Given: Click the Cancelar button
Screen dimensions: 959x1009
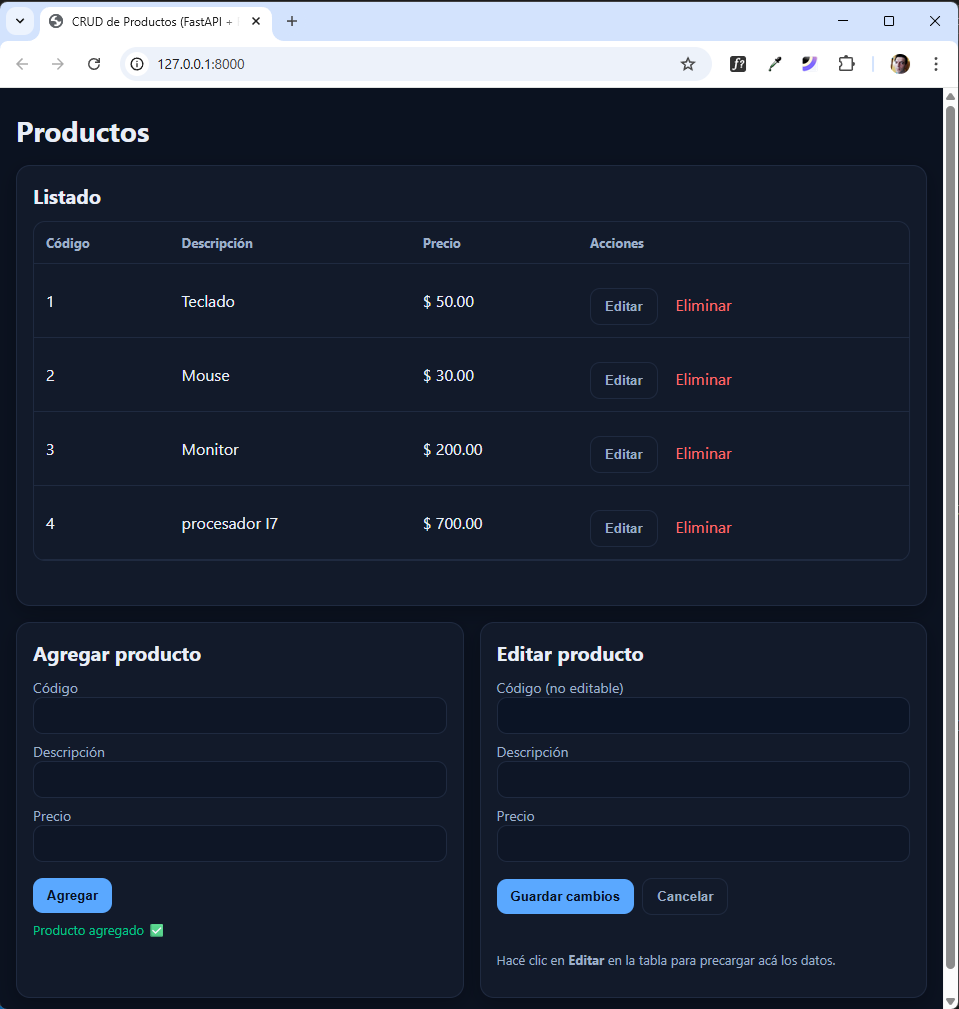Looking at the screenshot, I should [685, 896].
